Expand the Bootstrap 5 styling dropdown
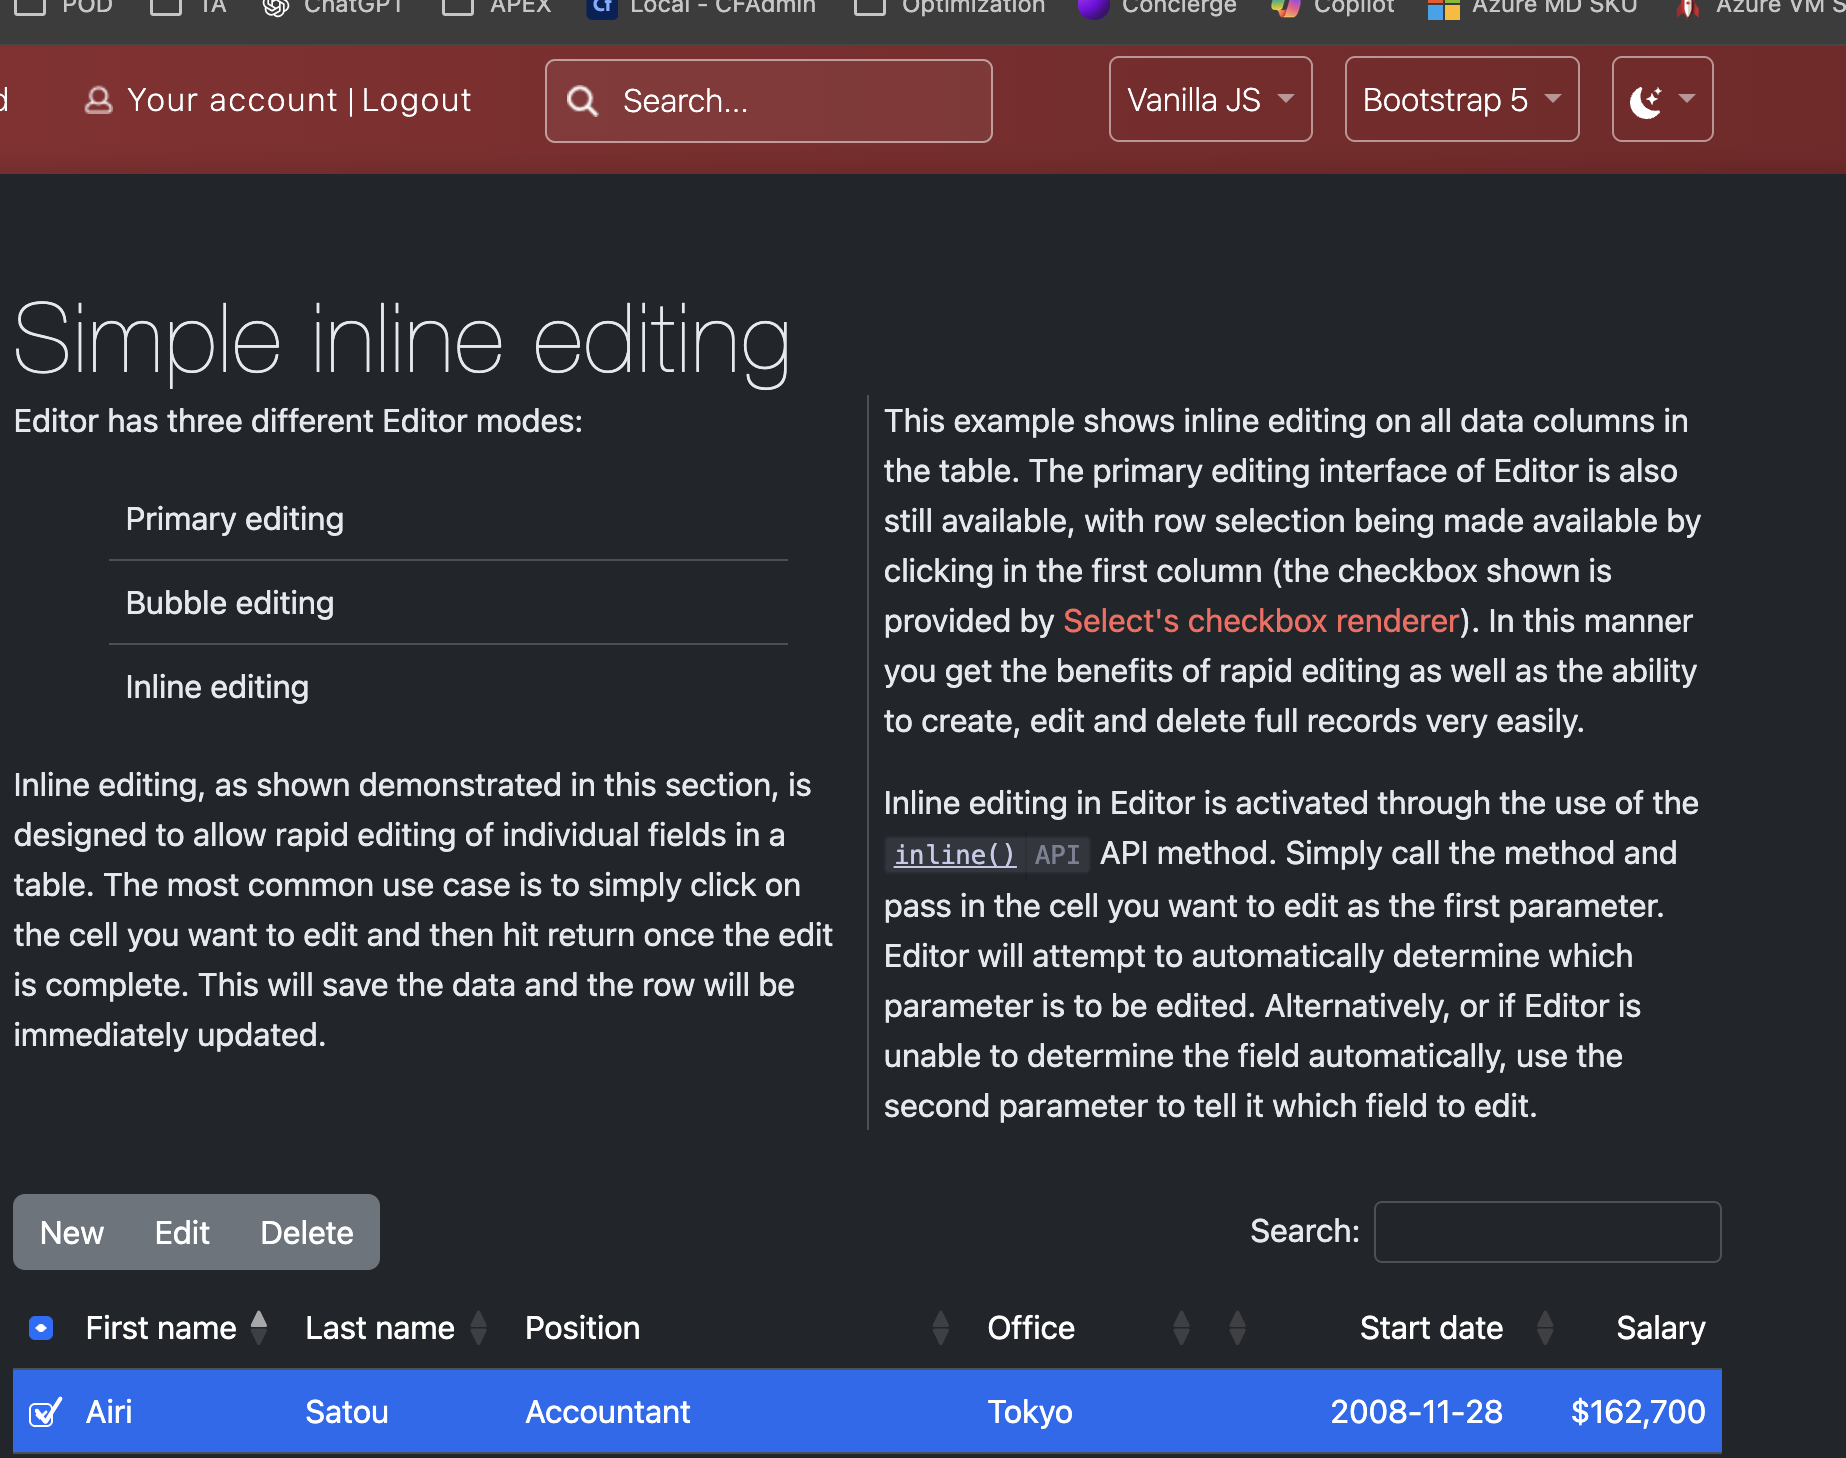The width and height of the screenshot is (1846, 1458). pyautogui.click(x=1461, y=100)
